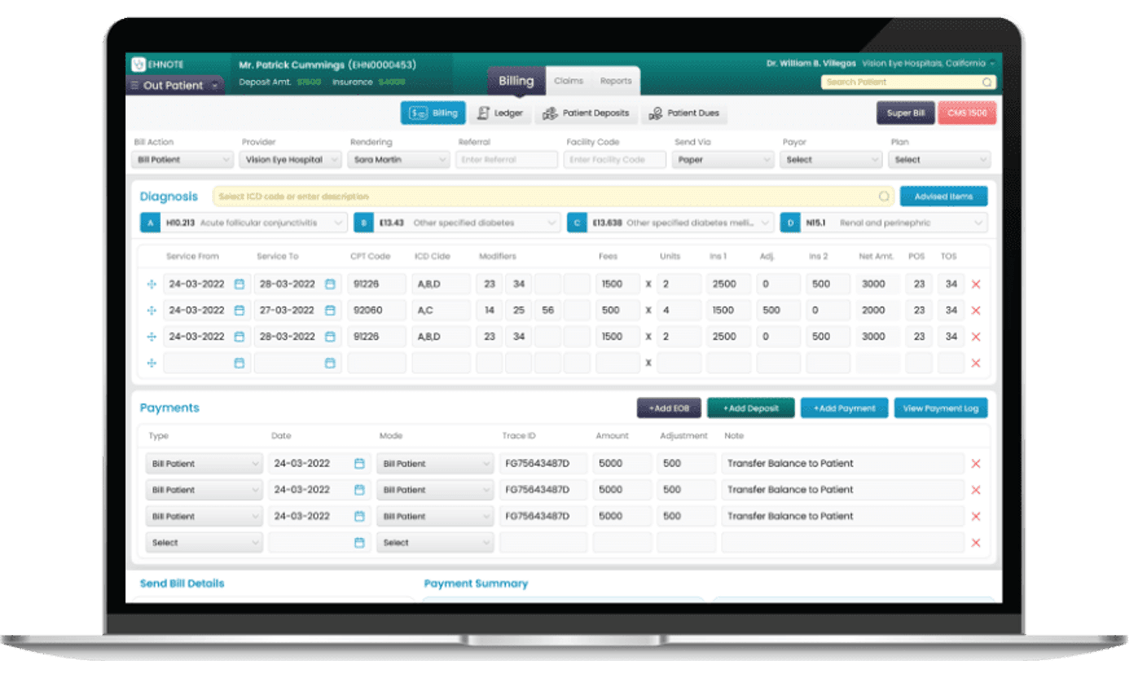Click the Super Bill button

[905, 113]
